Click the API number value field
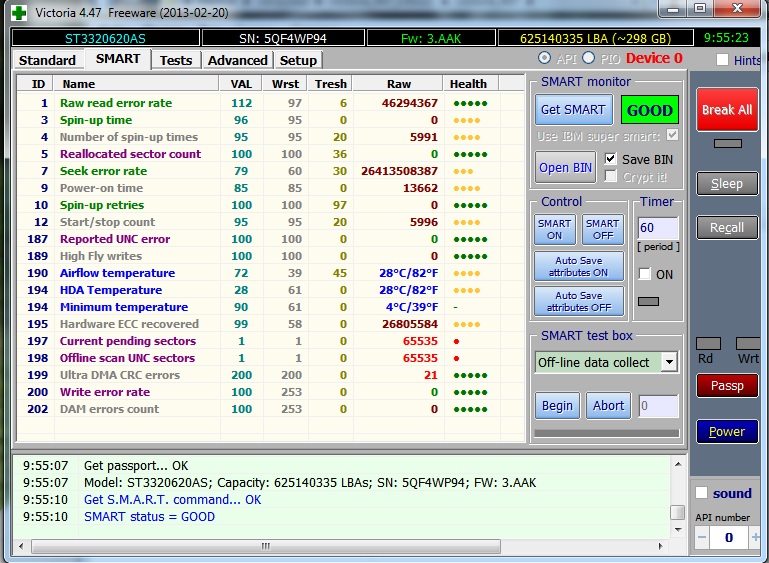This screenshot has width=769, height=563. 729,537
